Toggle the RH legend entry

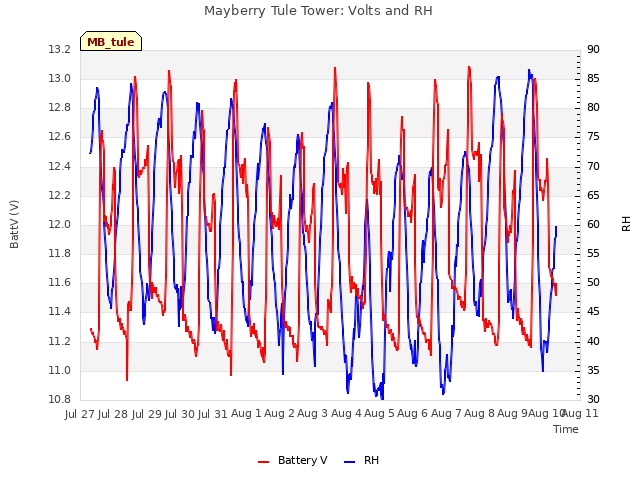click(362, 460)
